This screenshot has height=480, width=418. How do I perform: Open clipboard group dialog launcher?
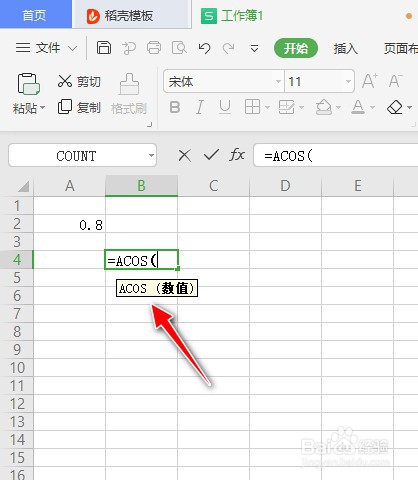point(150,125)
